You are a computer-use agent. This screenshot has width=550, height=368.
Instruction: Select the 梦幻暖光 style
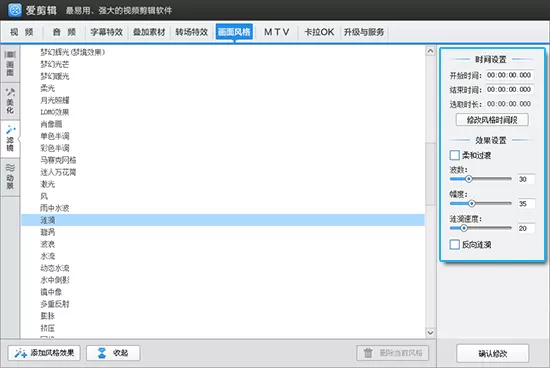(x=54, y=76)
